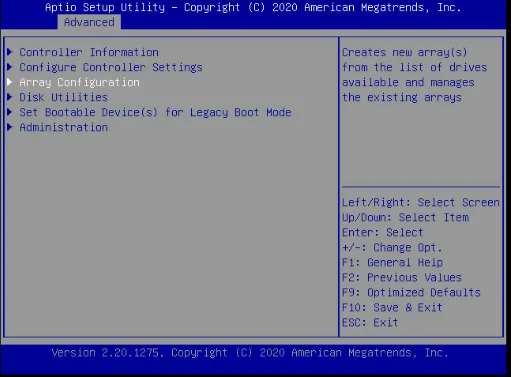Screen dimensions: 511x377
Task: Click the arrow beside Set Bootable Device(s)
Action: [10, 112]
